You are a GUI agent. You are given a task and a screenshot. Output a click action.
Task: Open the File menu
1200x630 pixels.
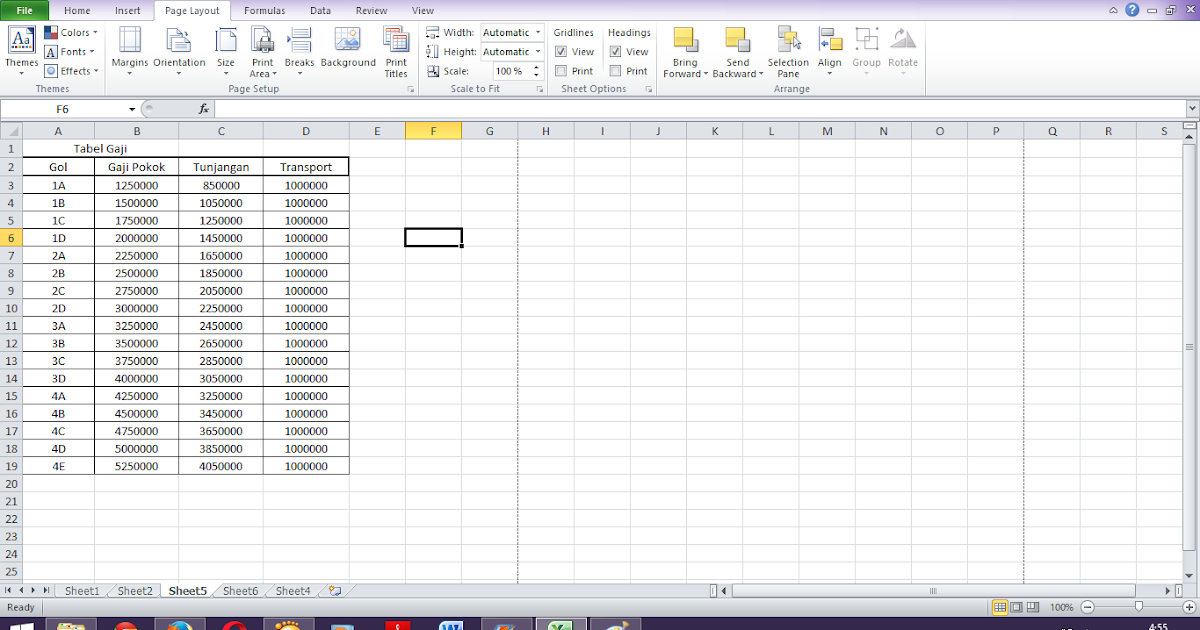coord(24,10)
